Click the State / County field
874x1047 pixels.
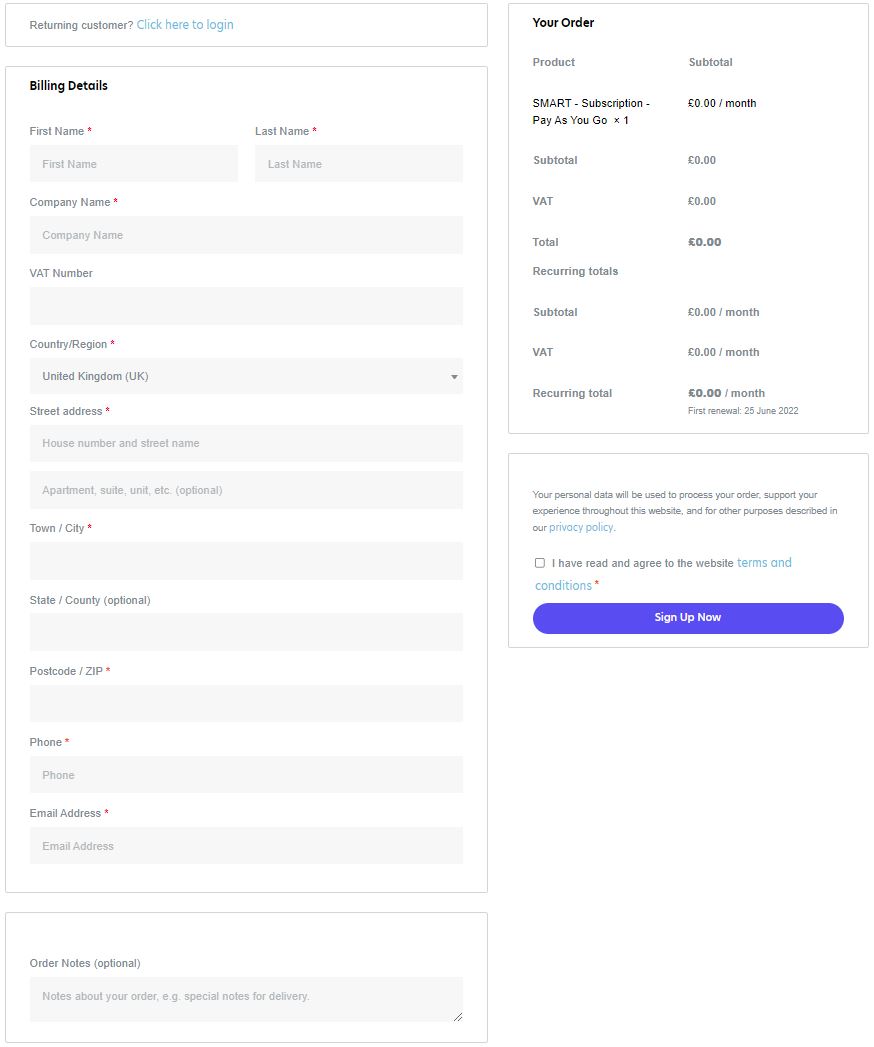[246, 632]
